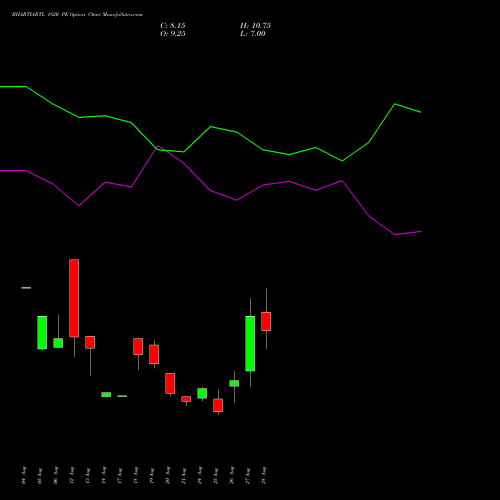This screenshot has width=500, height=500.
Task: Select the 18 Aug date label
Action: [x=136, y=475]
